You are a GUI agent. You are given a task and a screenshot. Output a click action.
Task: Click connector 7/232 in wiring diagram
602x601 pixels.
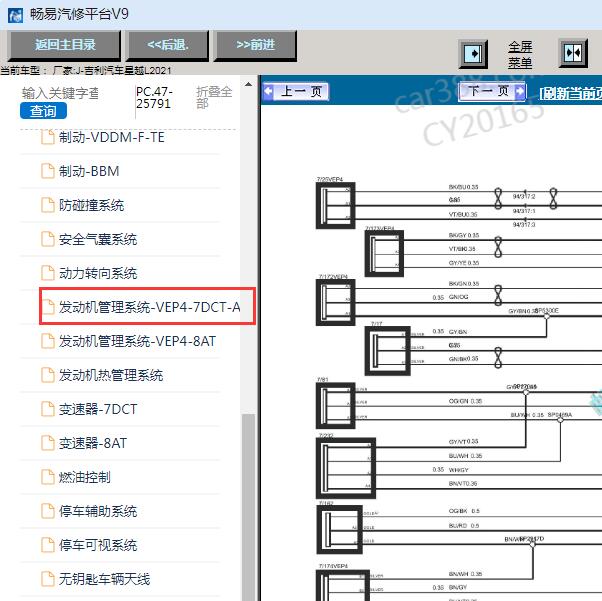pyautogui.click(x=346, y=469)
